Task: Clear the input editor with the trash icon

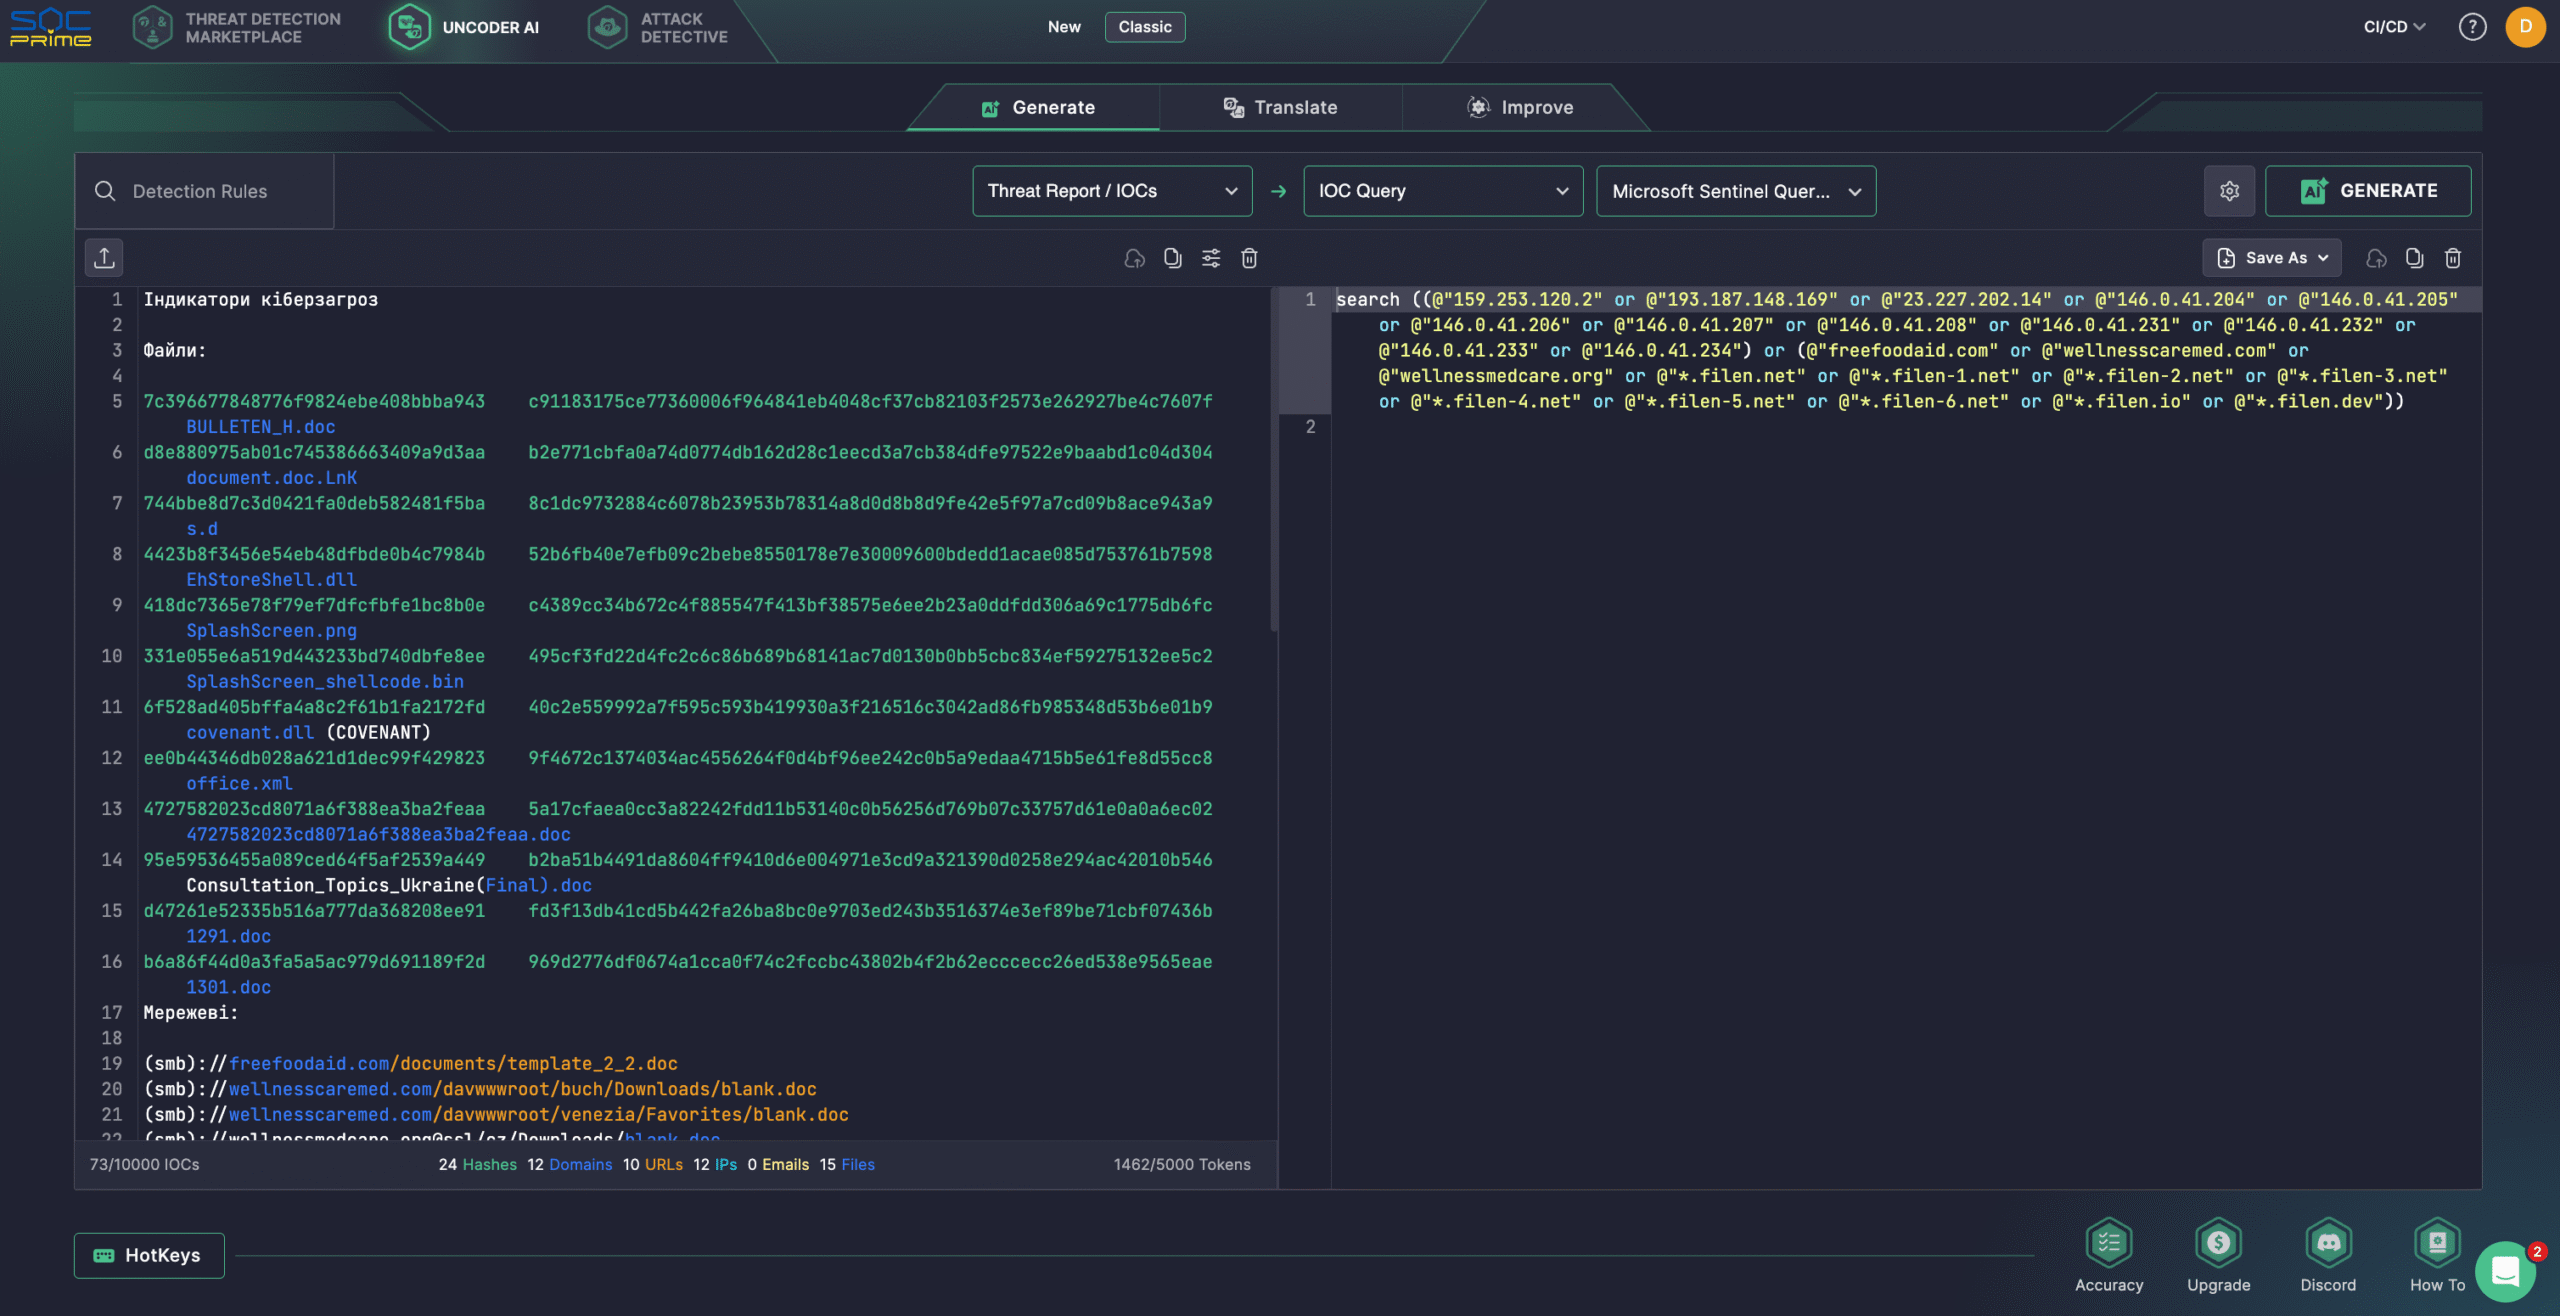Action: tap(1249, 259)
